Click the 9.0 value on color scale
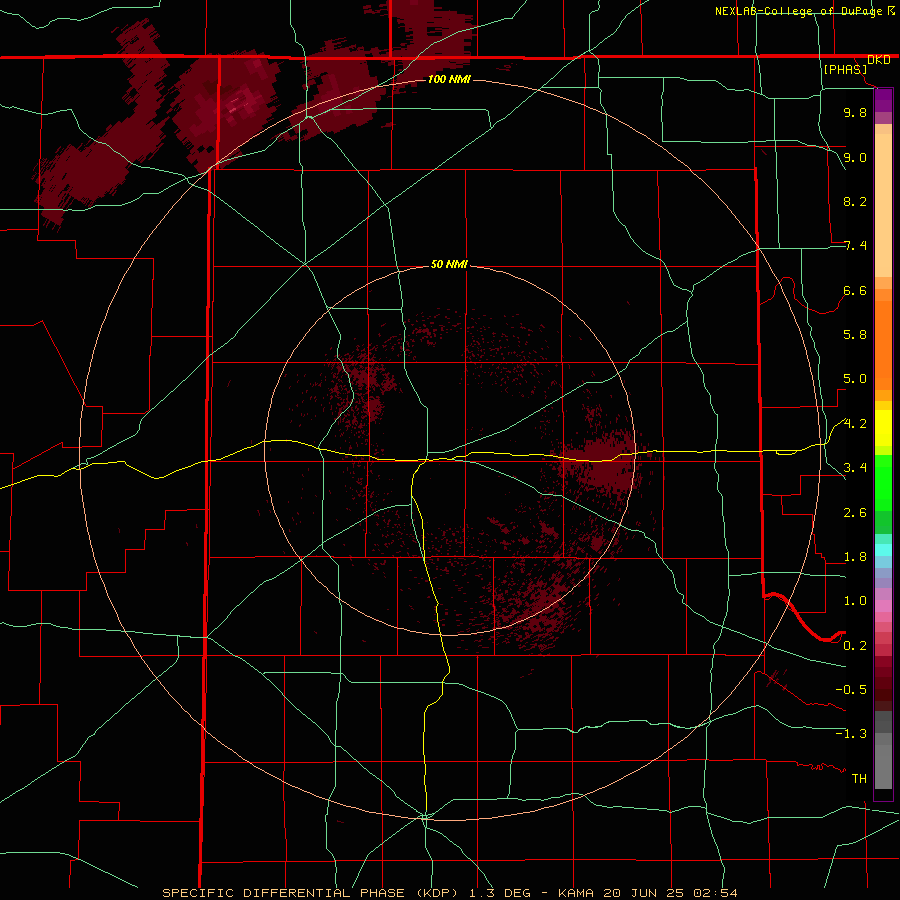 point(855,157)
